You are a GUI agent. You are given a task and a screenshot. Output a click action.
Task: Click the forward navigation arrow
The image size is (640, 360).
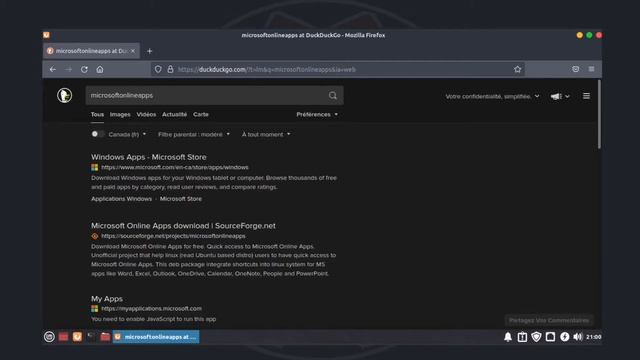[68, 69]
